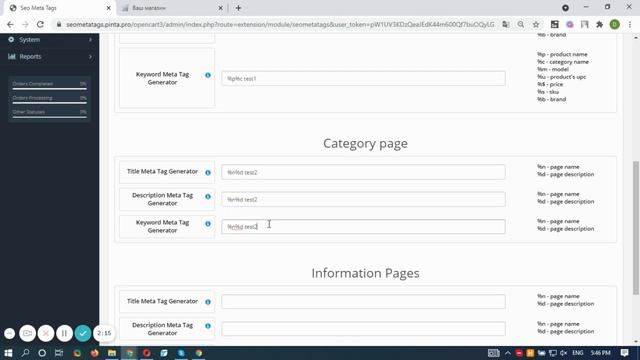Click the Information Pages Description Meta Tag field
640x360 pixels.
point(363,329)
